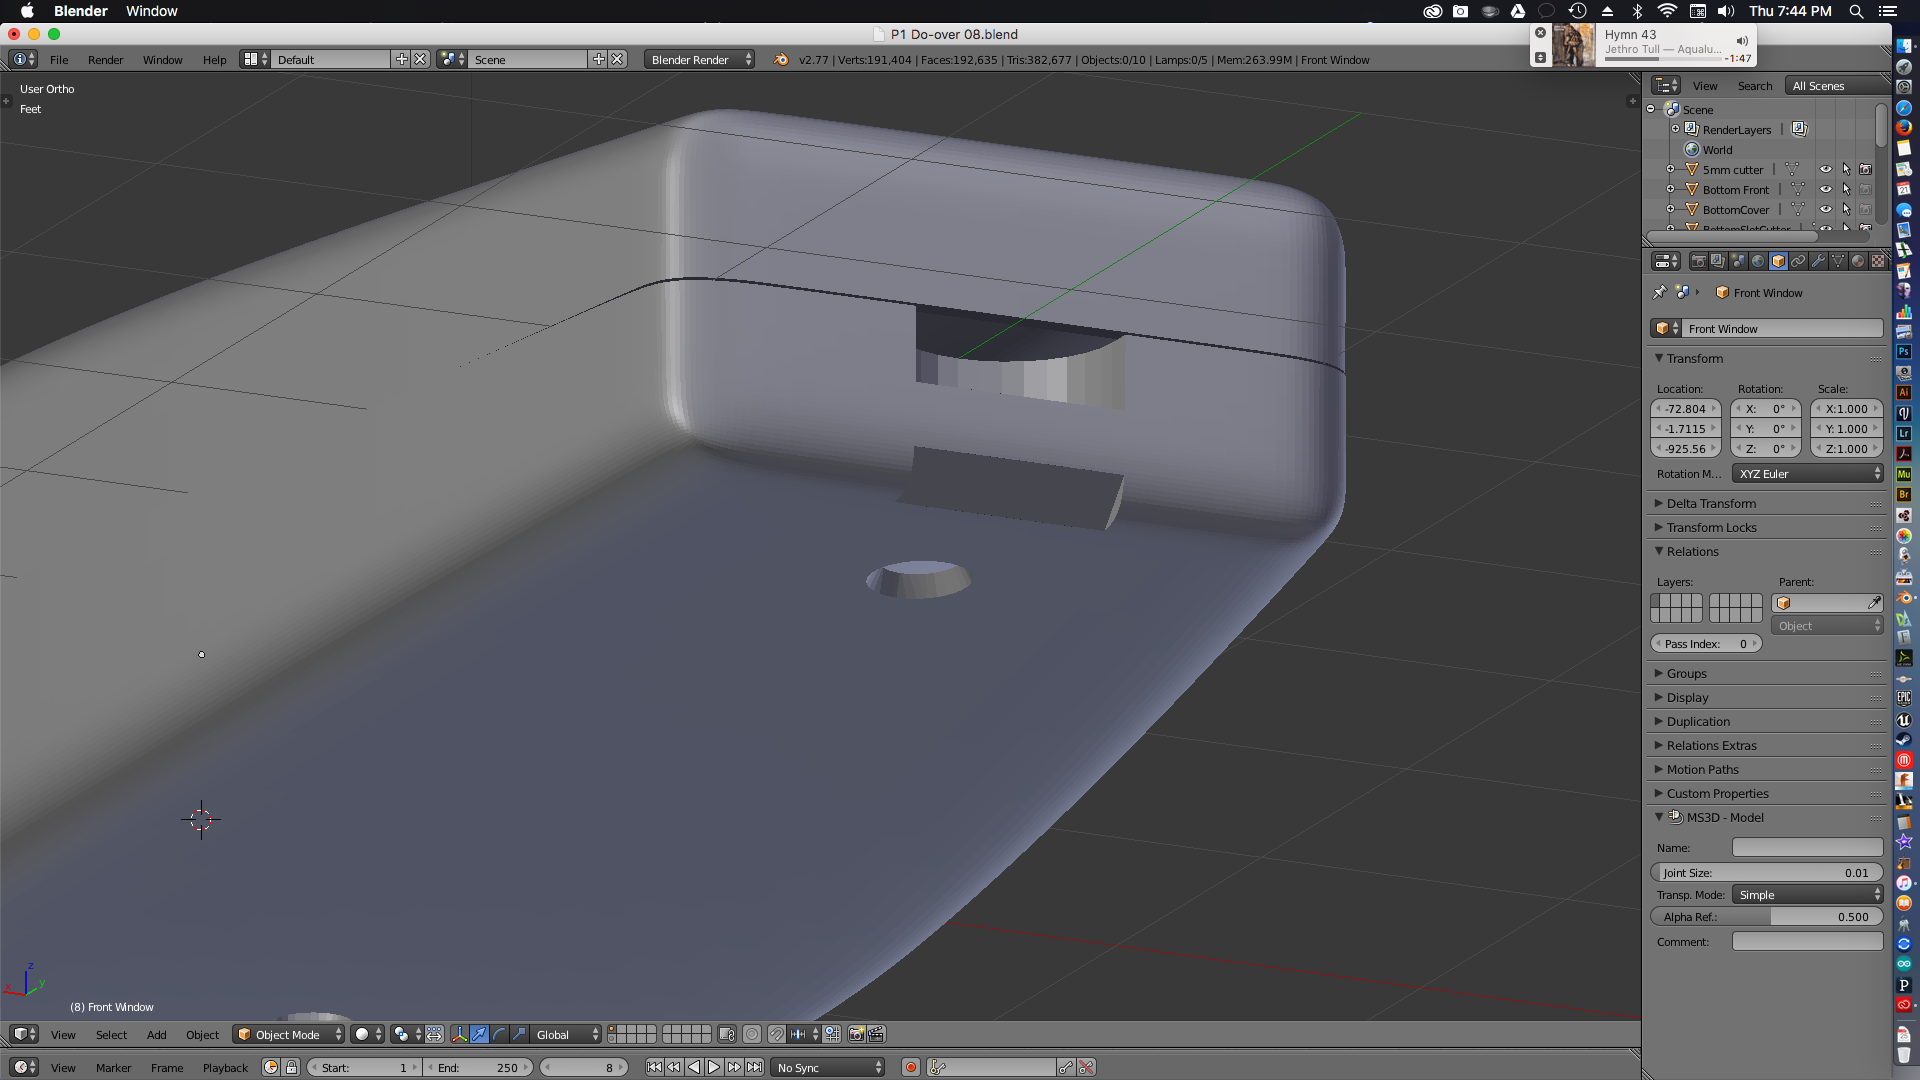Open the Blender Render engine dropdown
The image size is (1920, 1080).
(699, 60)
